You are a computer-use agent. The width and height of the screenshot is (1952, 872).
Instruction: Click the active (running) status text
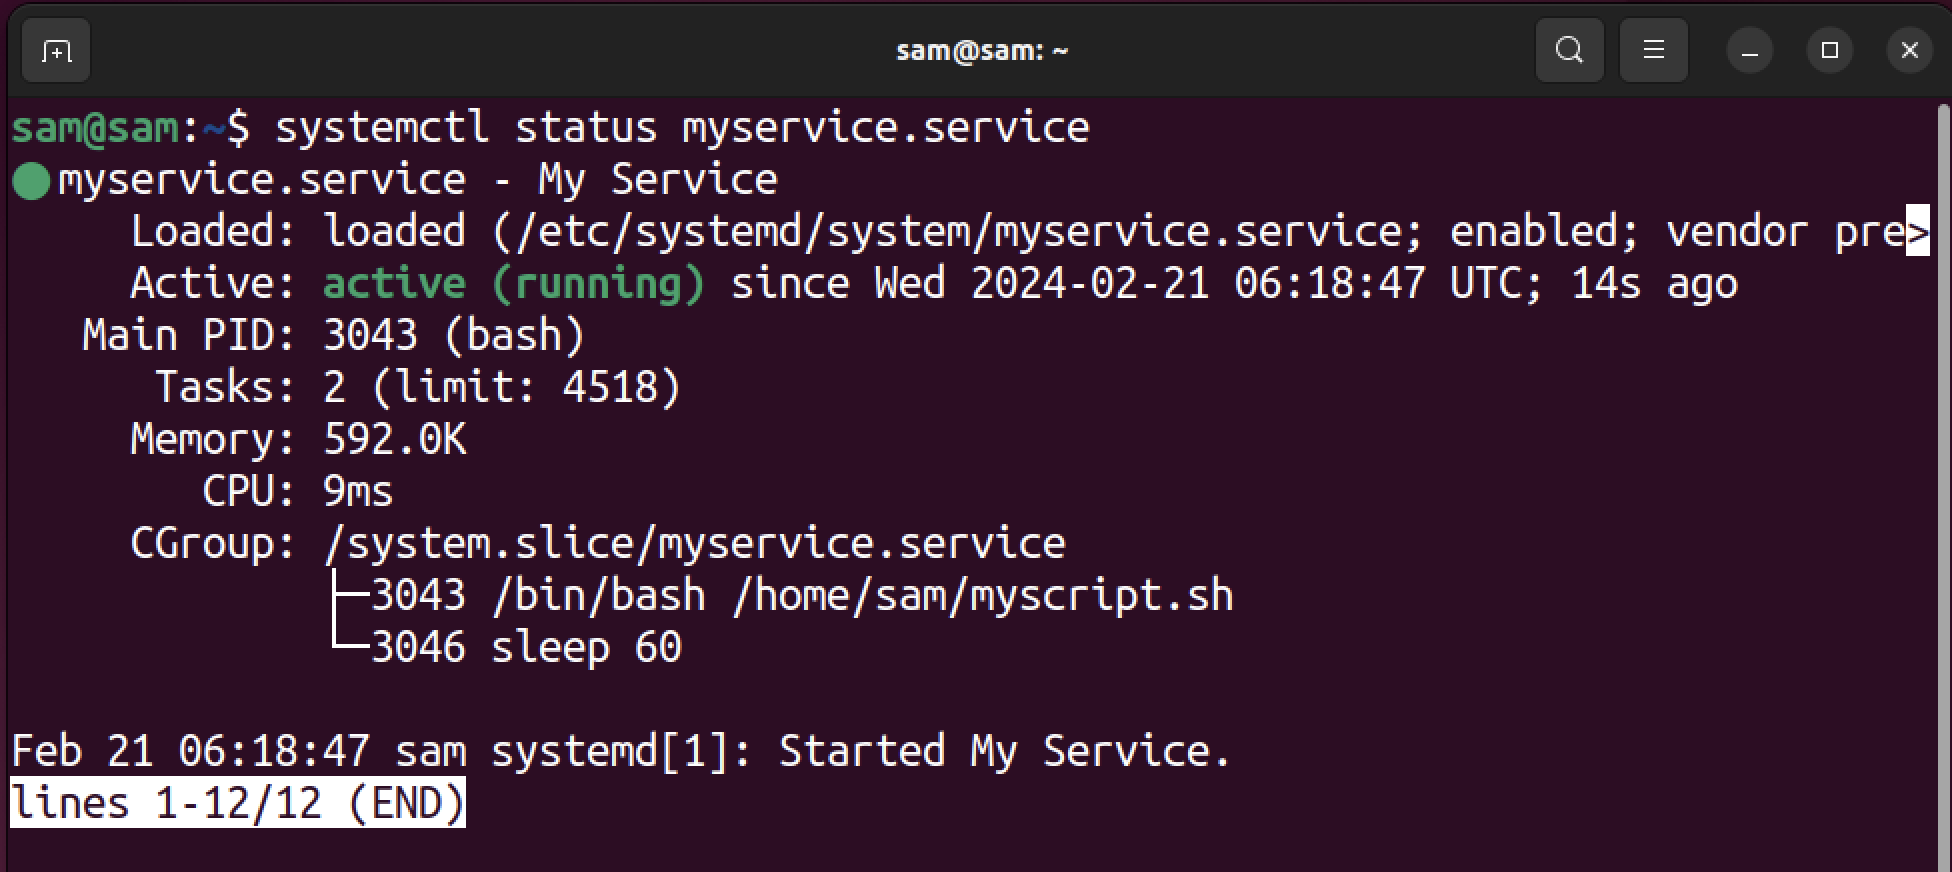click(513, 282)
